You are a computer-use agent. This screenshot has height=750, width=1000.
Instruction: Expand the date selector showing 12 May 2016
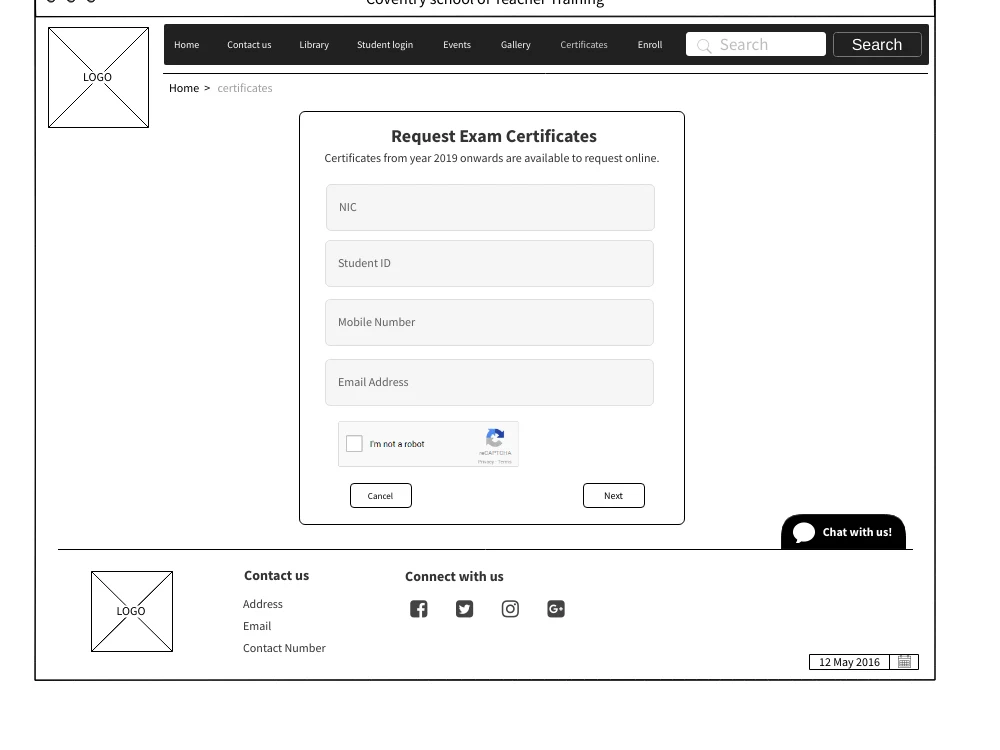click(x=849, y=661)
